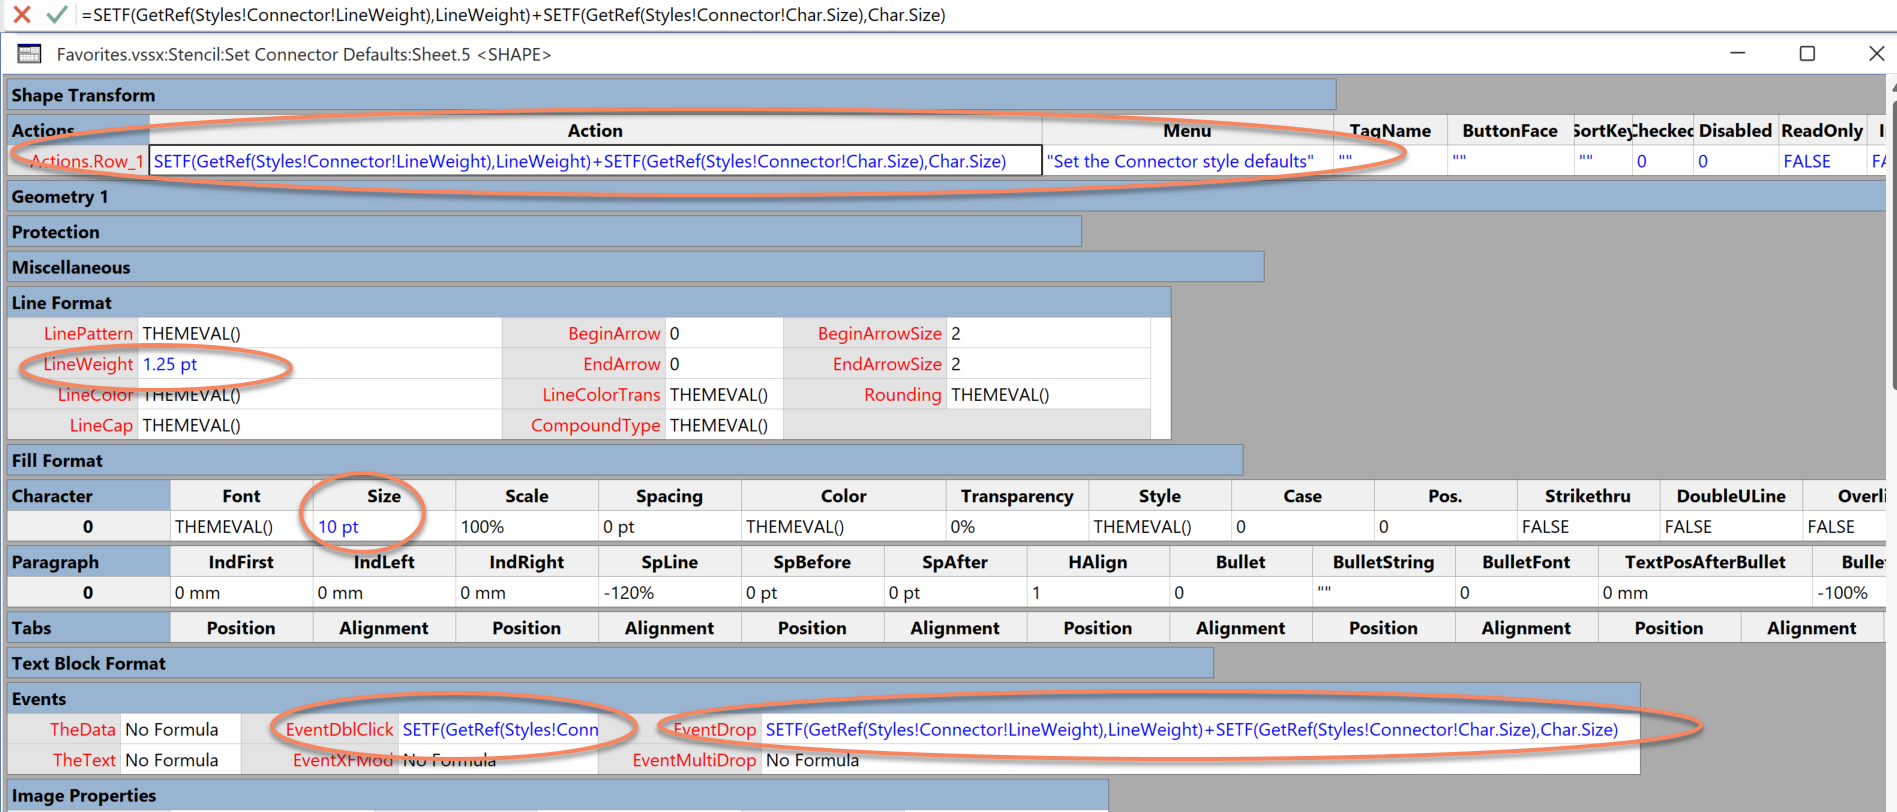Screen dimensions: 1897x812
Task: Expand the Fill Format section
Action: 625,461
